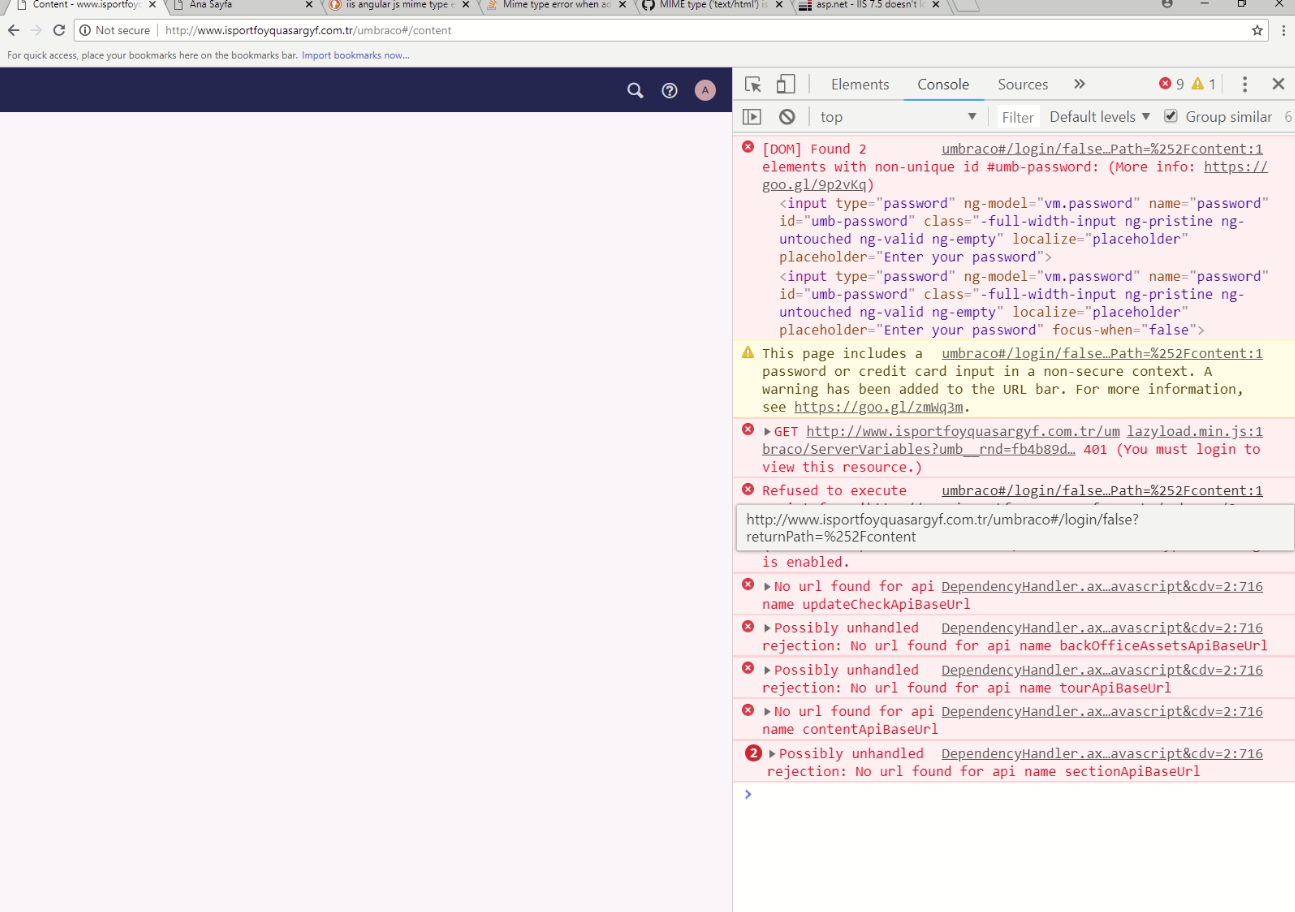Switch to the Sources tab
The height and width of the screenshot is (912, 1295).
click(x=1022, y=84)
